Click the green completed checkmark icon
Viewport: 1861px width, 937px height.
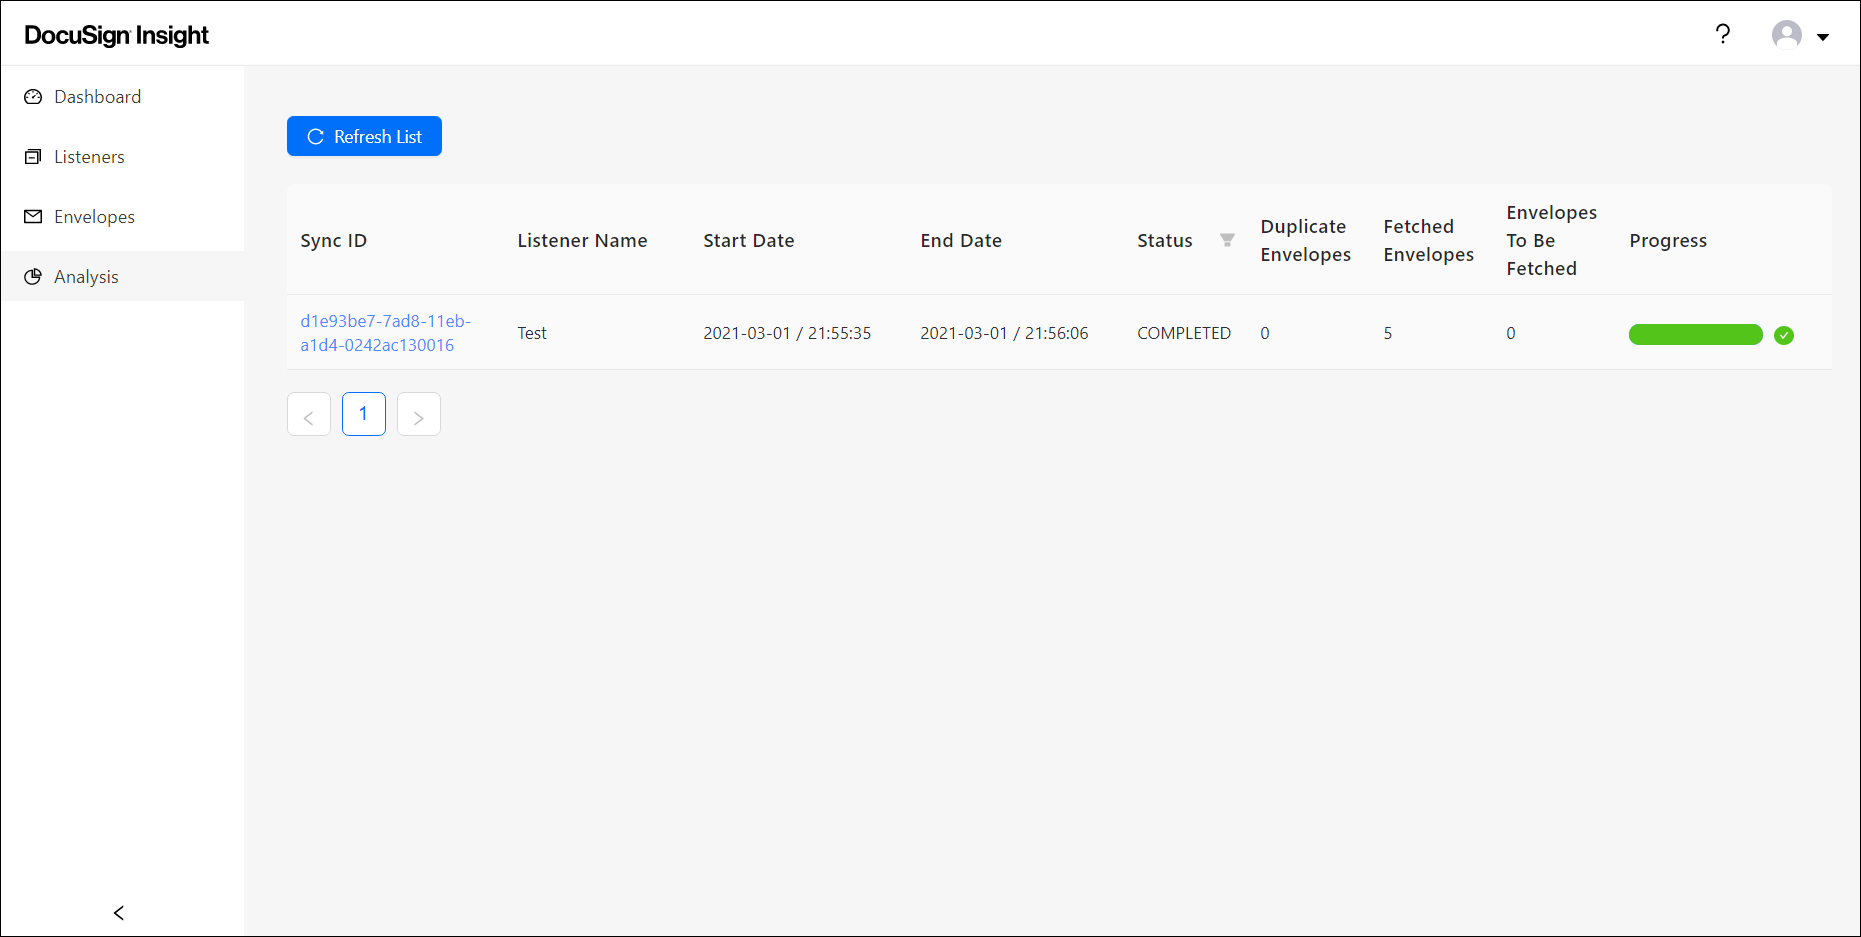[1783, 335]
